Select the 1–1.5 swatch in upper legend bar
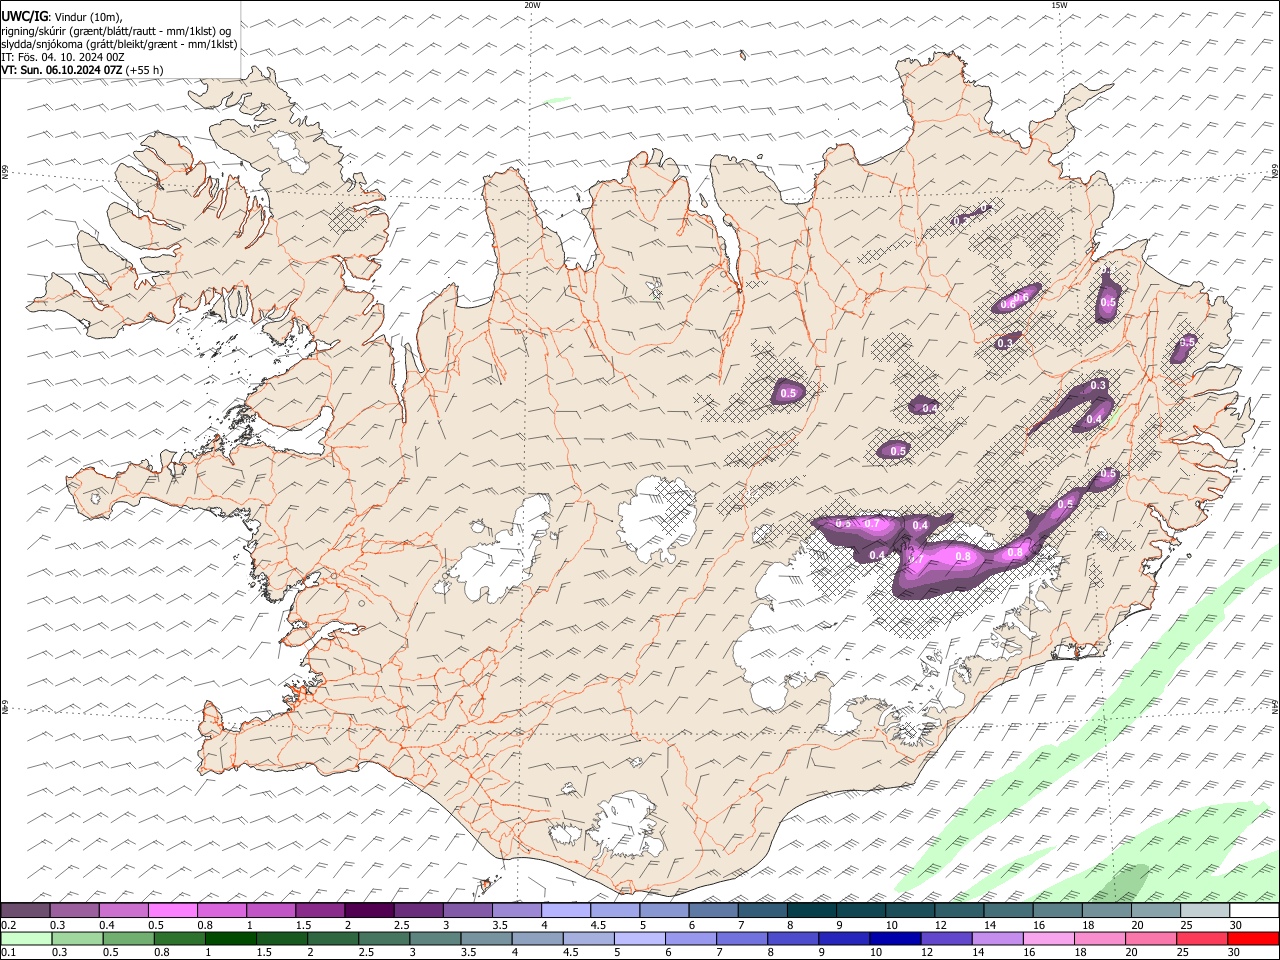Image resolution: width=1280 pixels, height=960 pixels. point(271,911)
